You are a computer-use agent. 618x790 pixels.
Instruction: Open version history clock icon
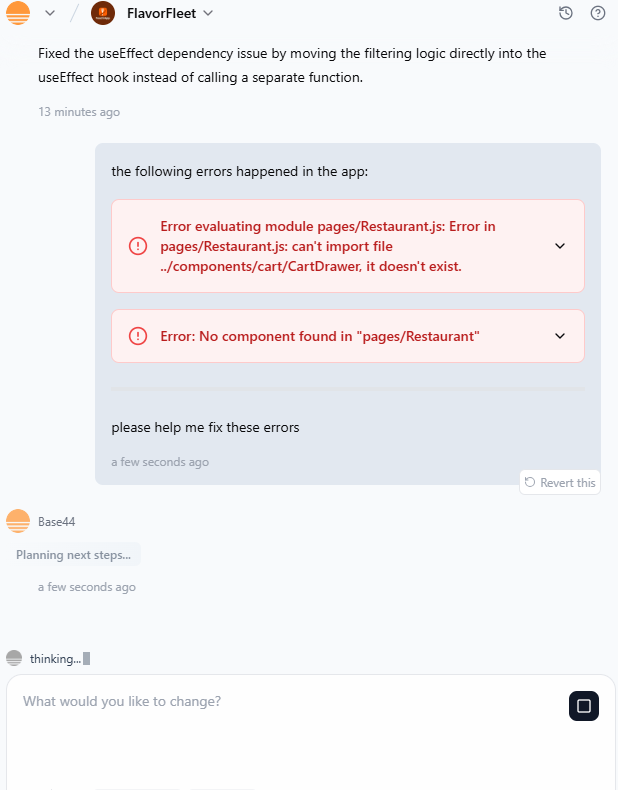[566, 13]
